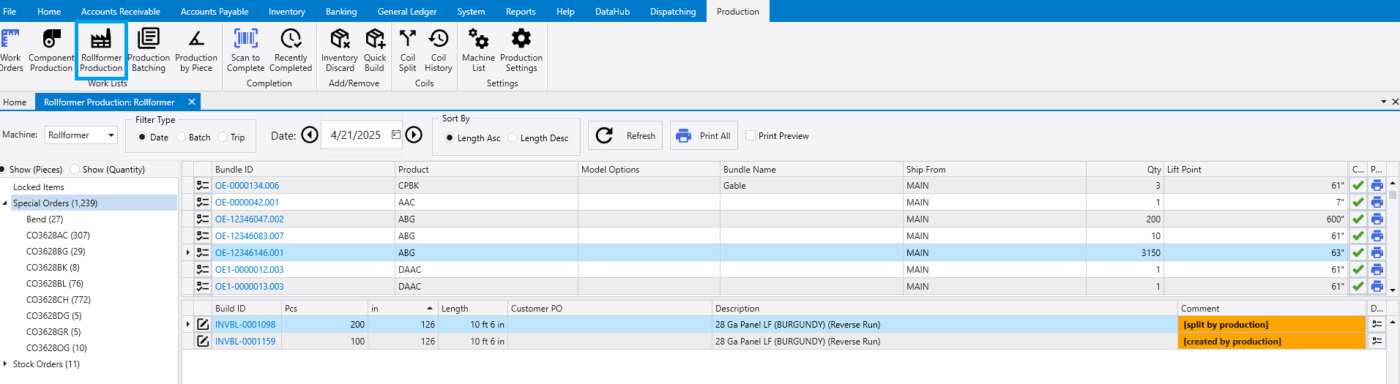Open the Machine List

[478, 49]
